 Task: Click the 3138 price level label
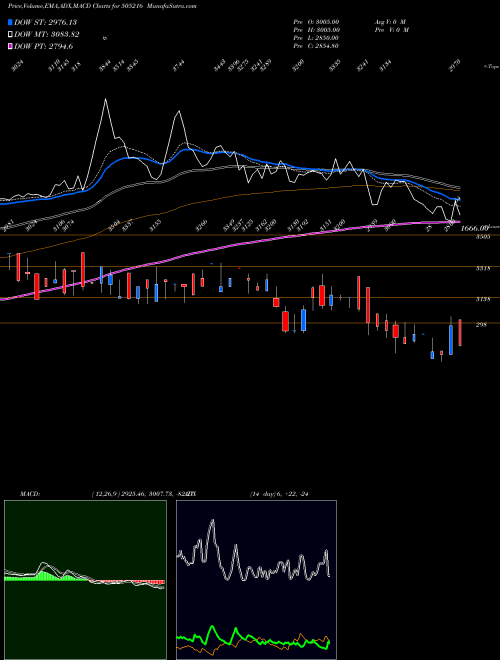point(483,299)
